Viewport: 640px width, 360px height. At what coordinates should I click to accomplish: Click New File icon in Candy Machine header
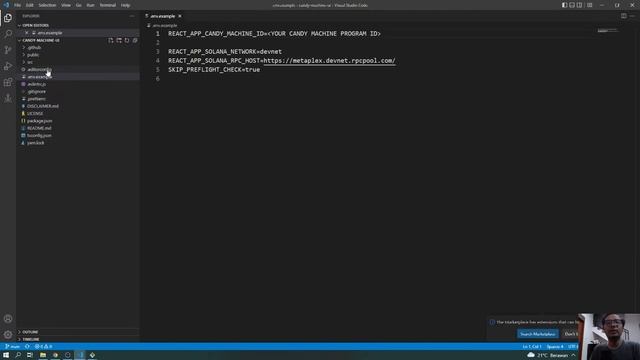(111, 40)
